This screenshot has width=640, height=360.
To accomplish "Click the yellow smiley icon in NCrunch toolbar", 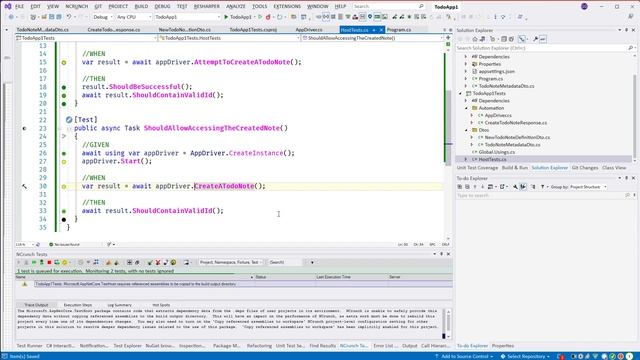I will pos(173,262).
